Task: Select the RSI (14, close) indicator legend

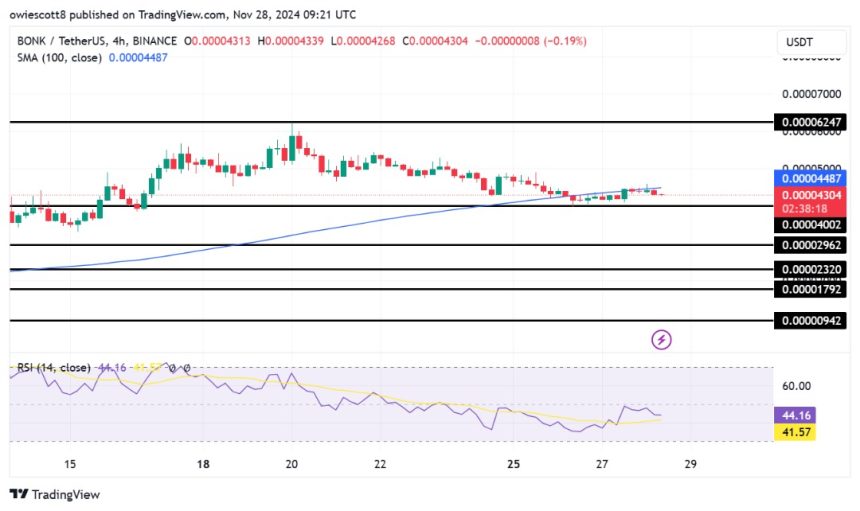Action: pyautogui.click(x=50, y=368)
